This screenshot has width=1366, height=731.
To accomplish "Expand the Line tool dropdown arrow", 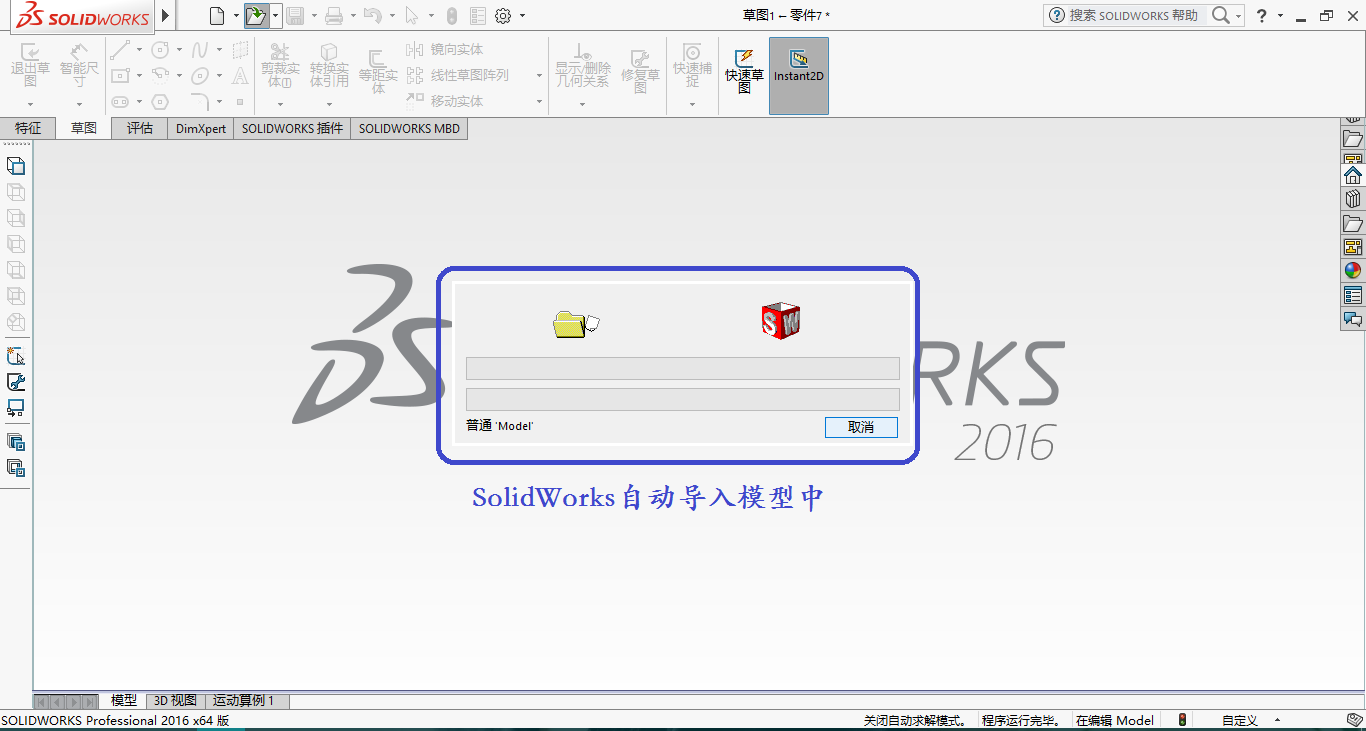I will pyautogui.click(x=140, y=49).
